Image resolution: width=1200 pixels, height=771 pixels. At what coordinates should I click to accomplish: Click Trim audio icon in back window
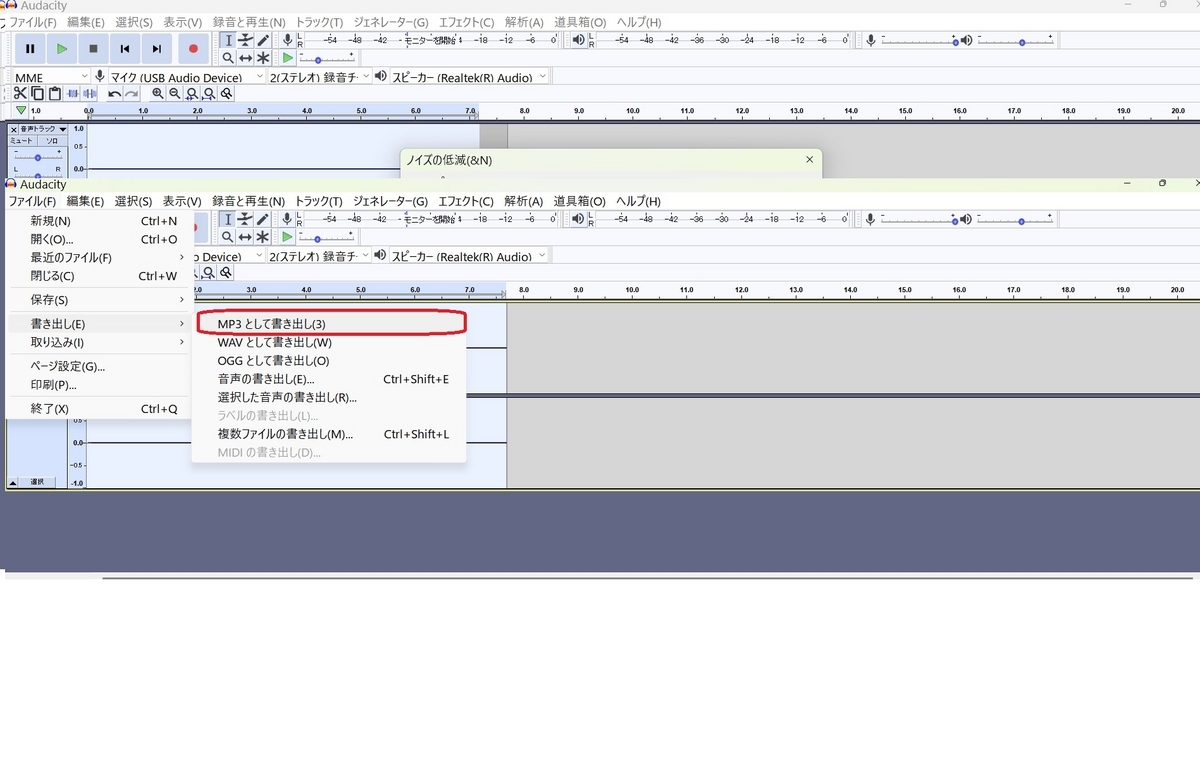[73, 93]
